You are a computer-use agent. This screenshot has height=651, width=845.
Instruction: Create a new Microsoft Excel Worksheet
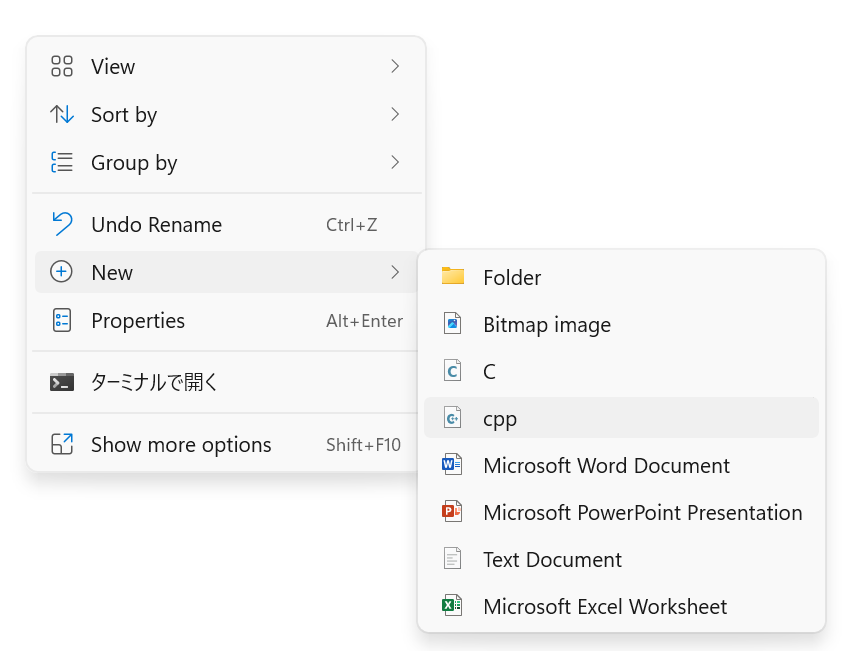click(x=604, y=606)
